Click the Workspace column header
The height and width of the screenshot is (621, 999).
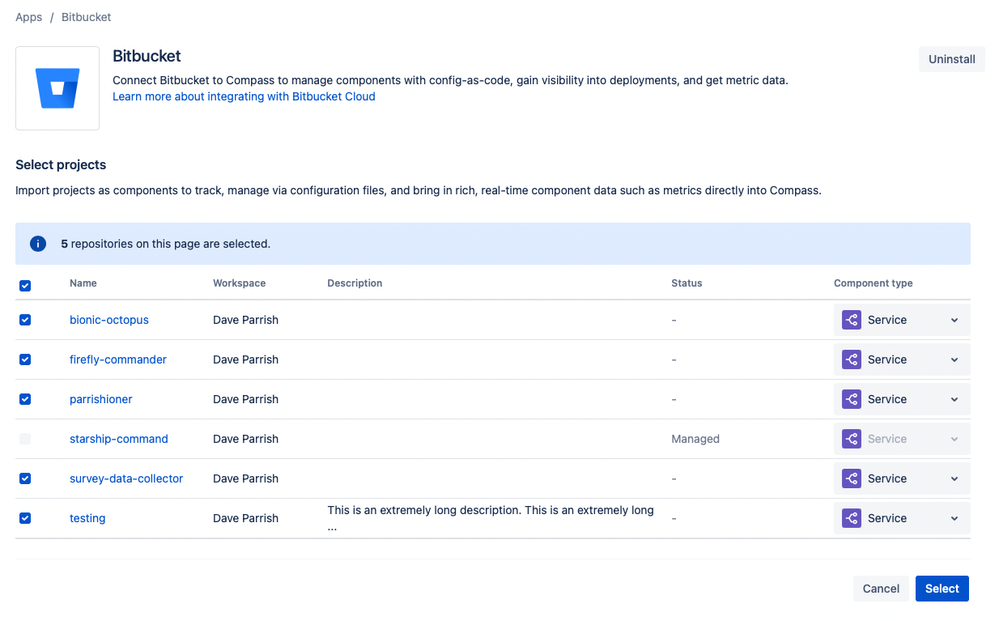(239, 283)
